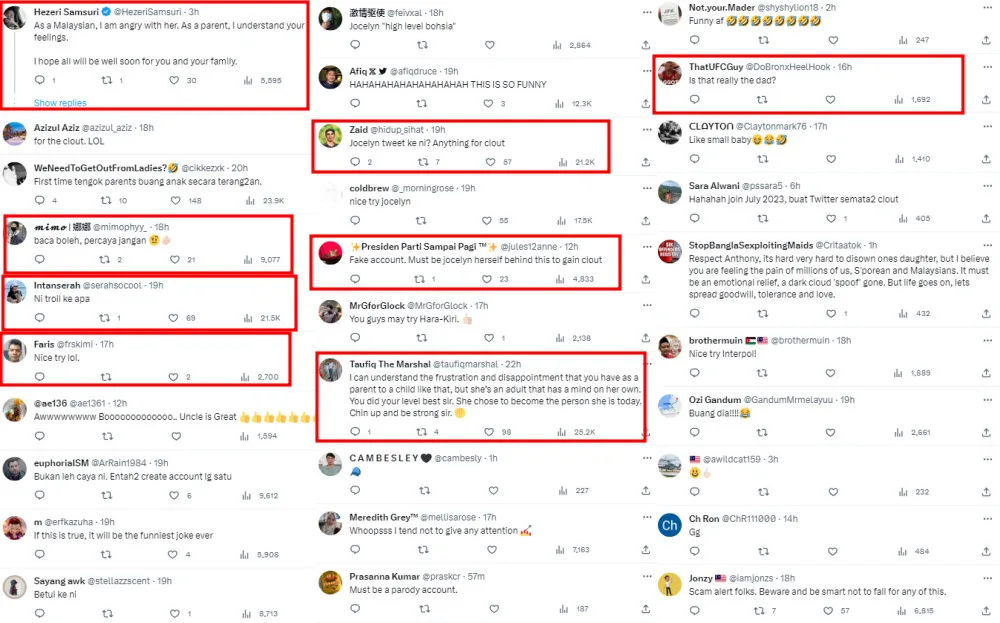Viewport: 1000px width, 623px height.
Task: Click Faris's profile avatar
Action: pos(14,350)
